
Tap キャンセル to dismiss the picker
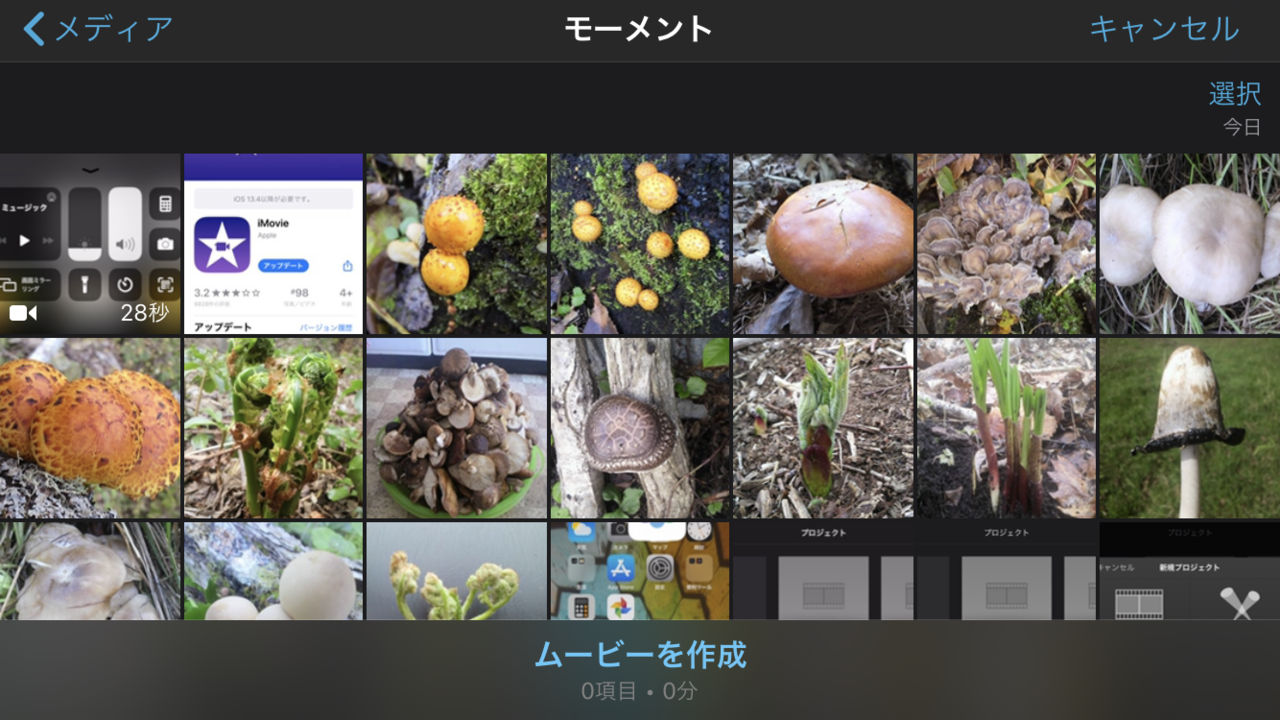point(1164,29)
